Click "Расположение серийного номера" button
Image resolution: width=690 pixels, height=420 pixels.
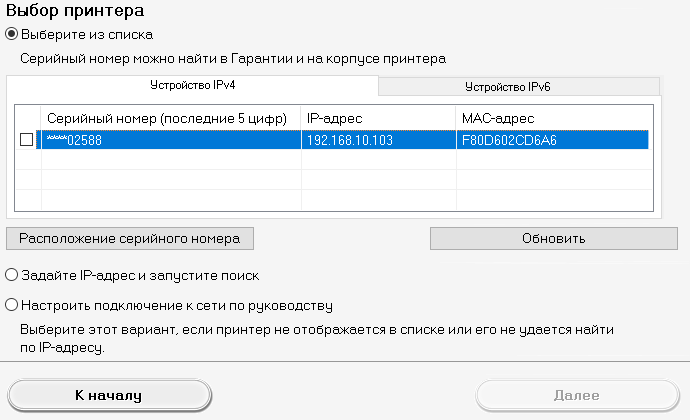(130, 239)
